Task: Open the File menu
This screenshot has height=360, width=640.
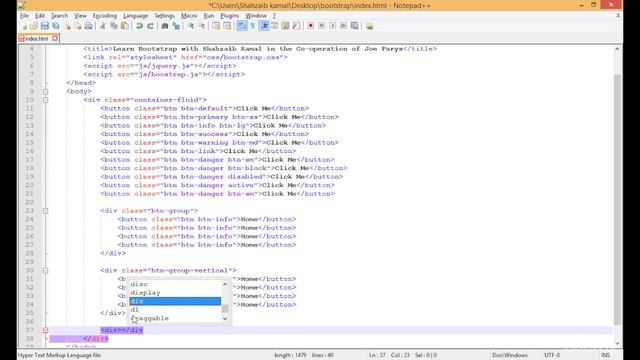Action: (x=24, y=16)
